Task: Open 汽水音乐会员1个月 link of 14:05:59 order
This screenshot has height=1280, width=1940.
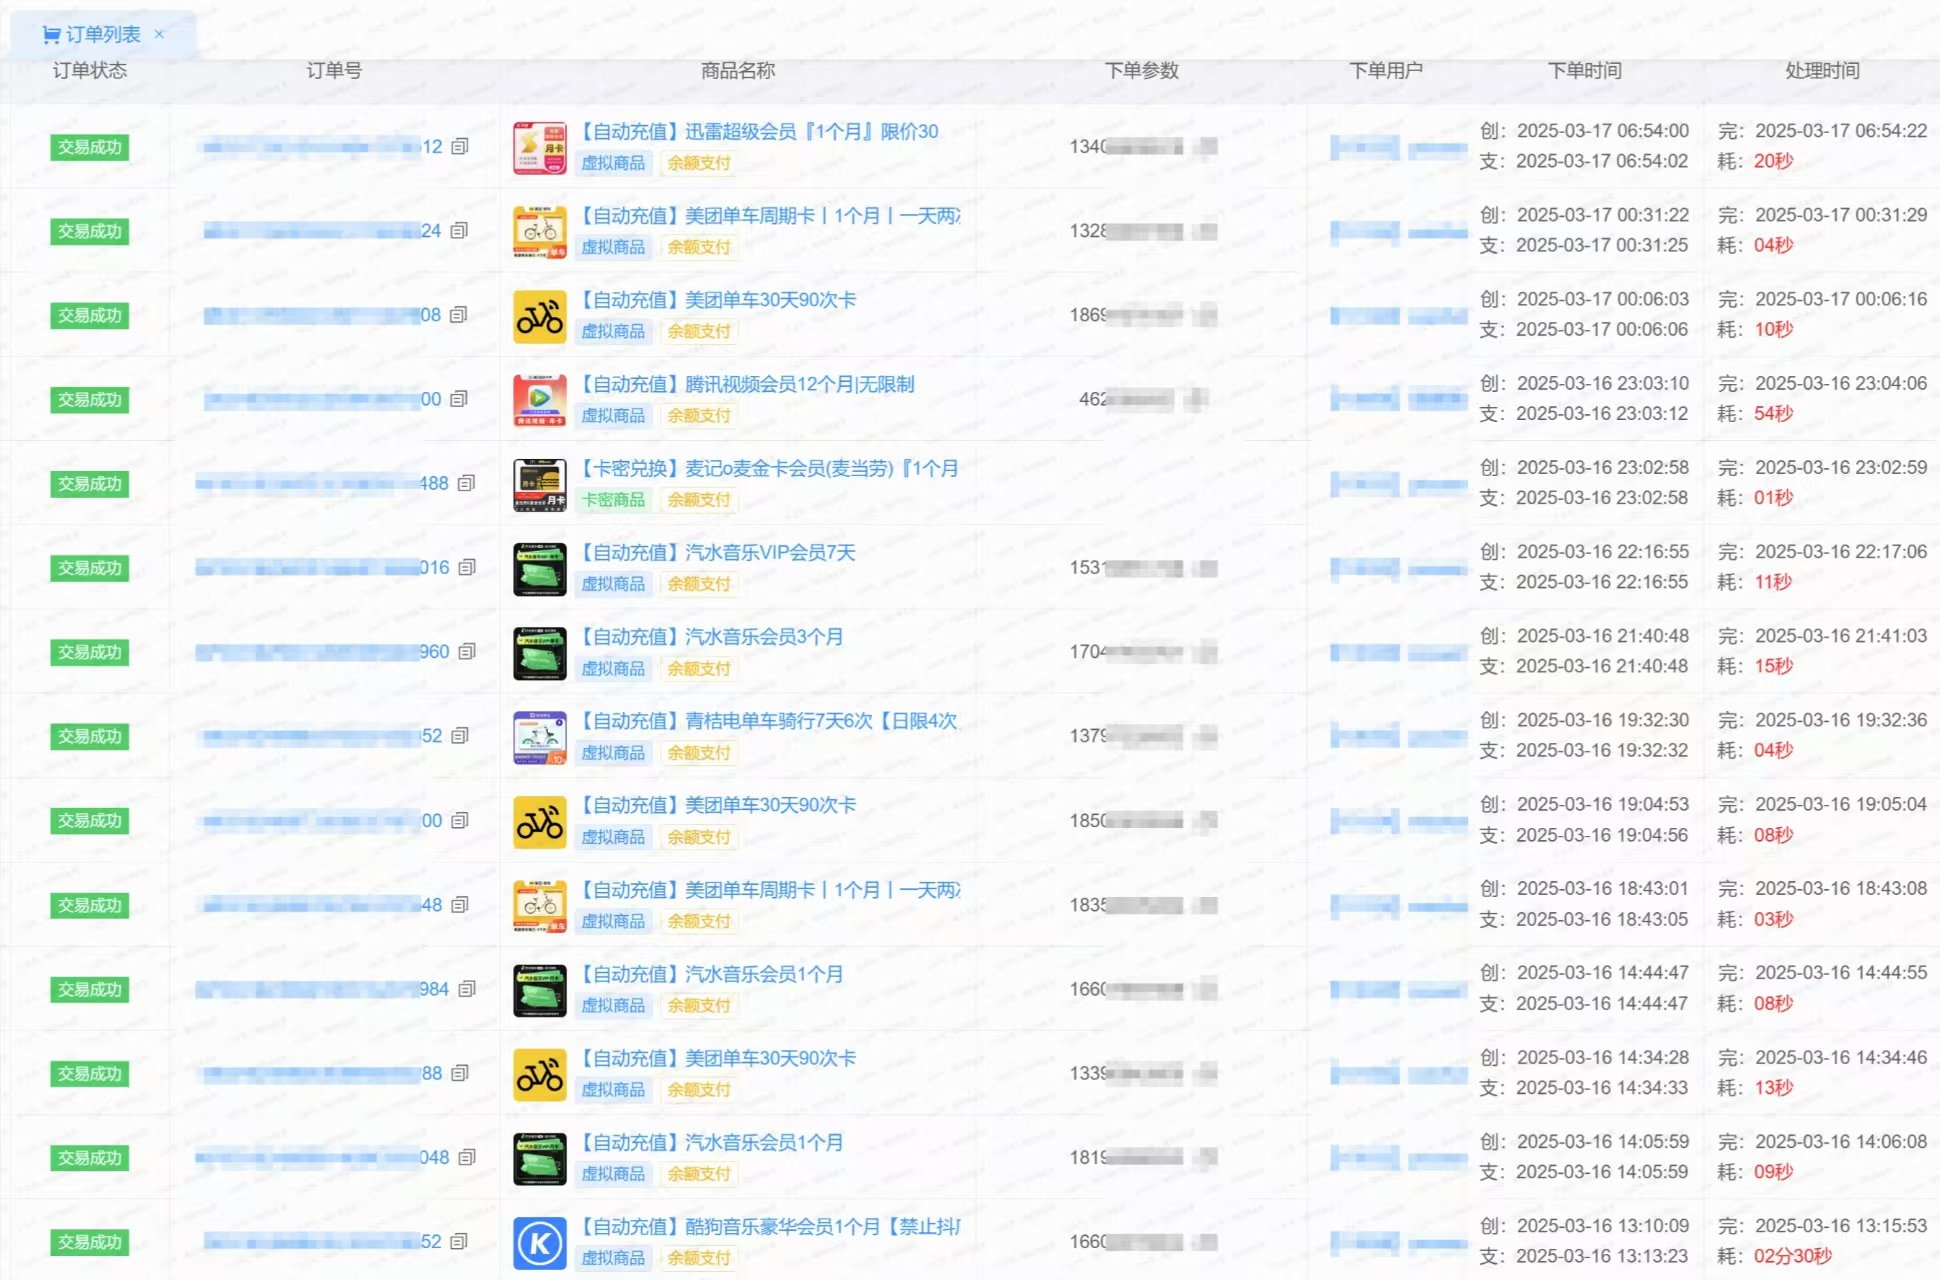Action: [711, 1143]
